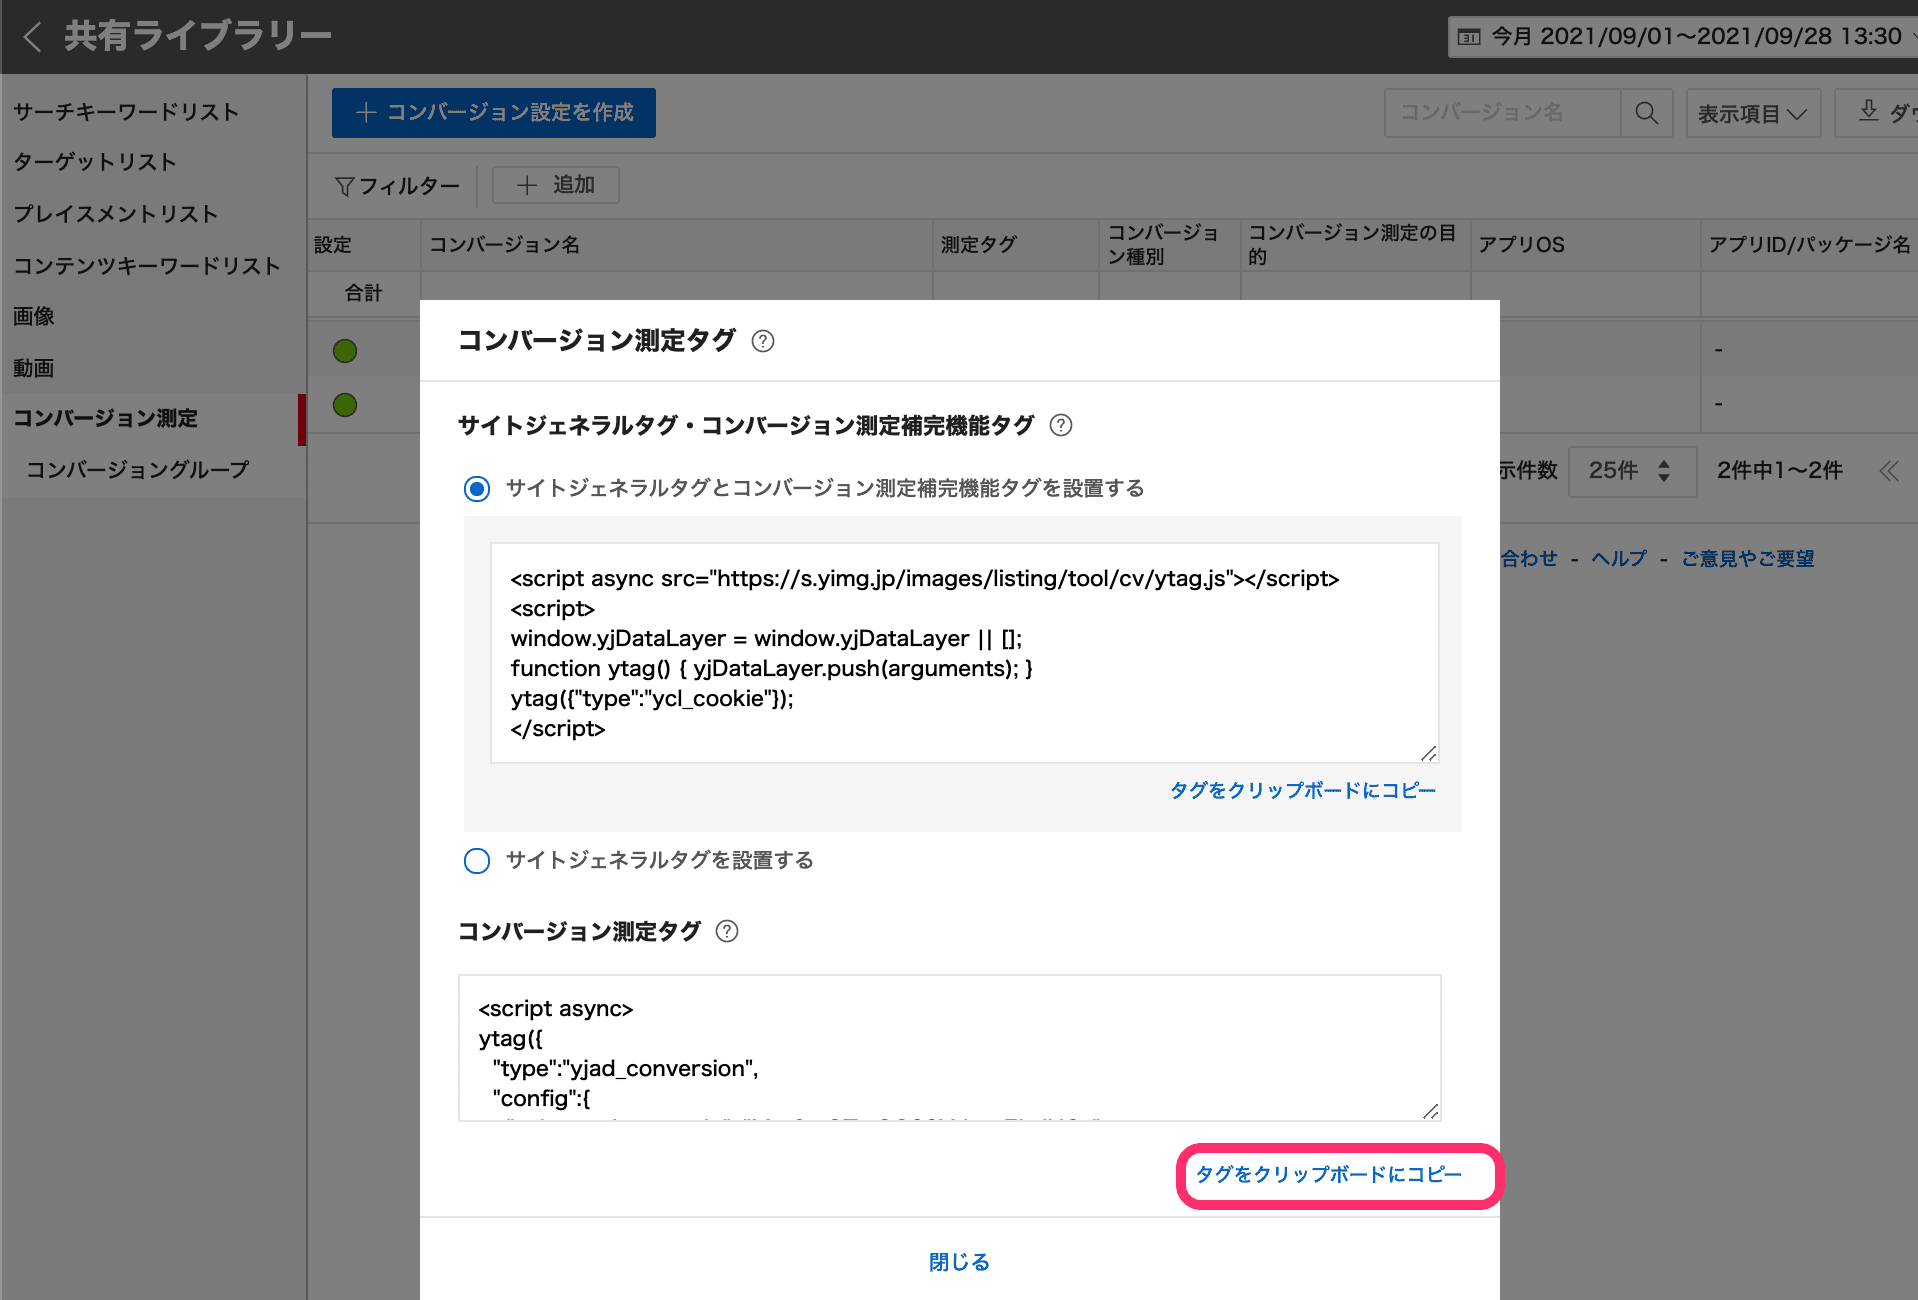Open コンバージョングループ sub-item in sidebar
The image size is (1918, 1300).
click(x=138, y=470)
